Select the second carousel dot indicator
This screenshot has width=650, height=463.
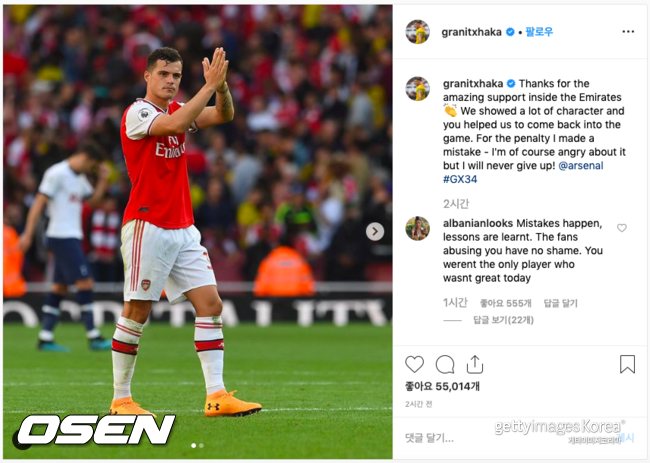pos(201,446)
